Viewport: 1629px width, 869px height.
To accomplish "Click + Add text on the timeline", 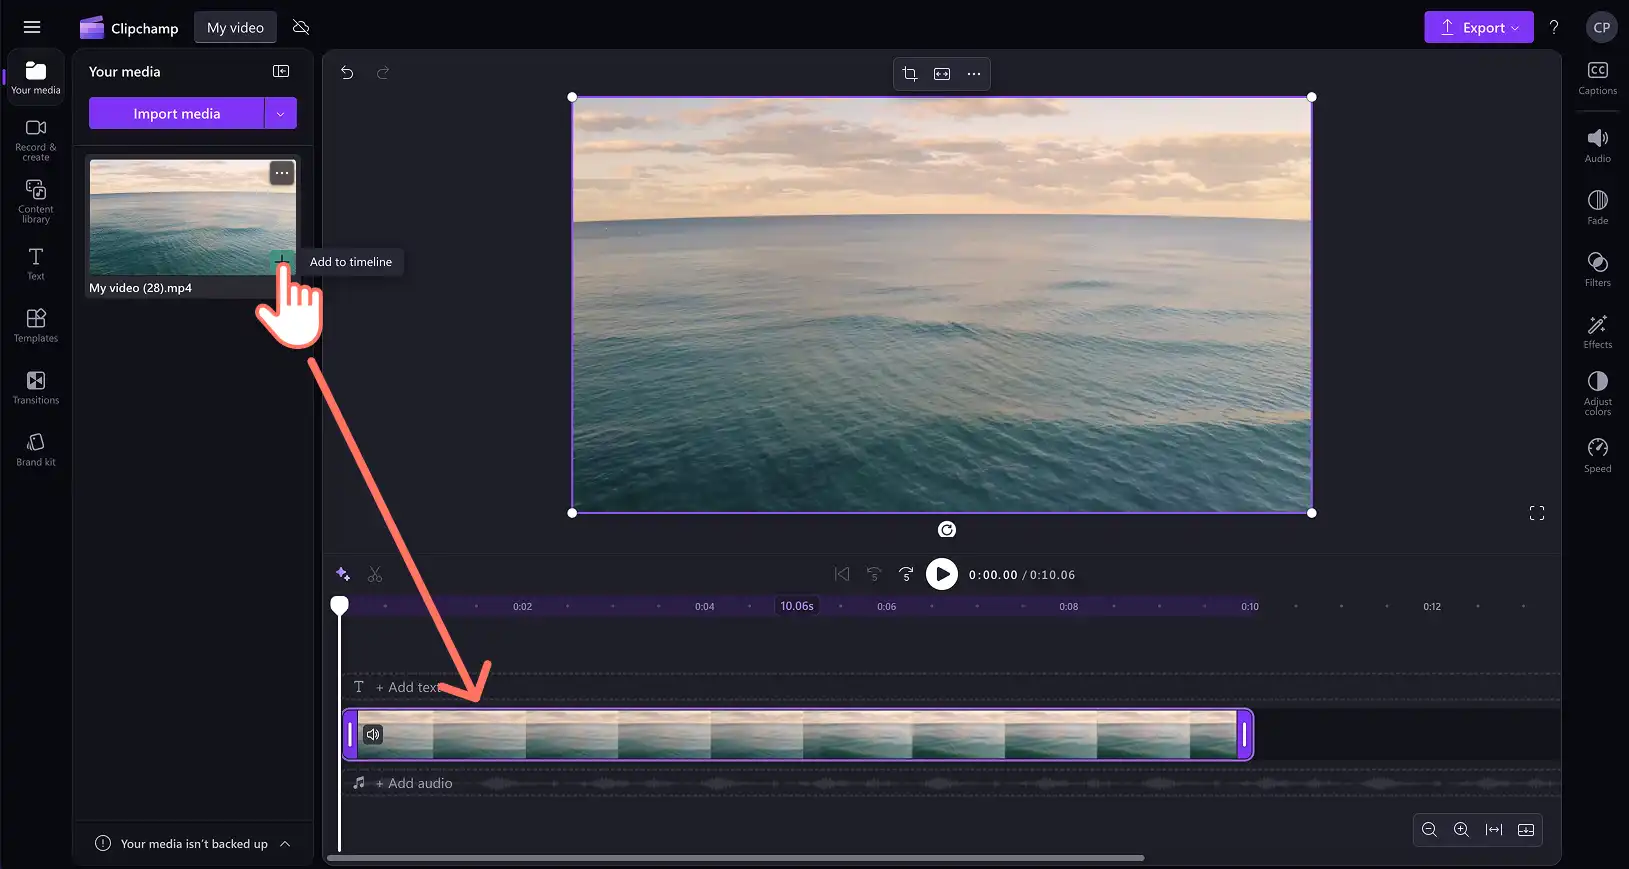I will [x=409, y=687].
